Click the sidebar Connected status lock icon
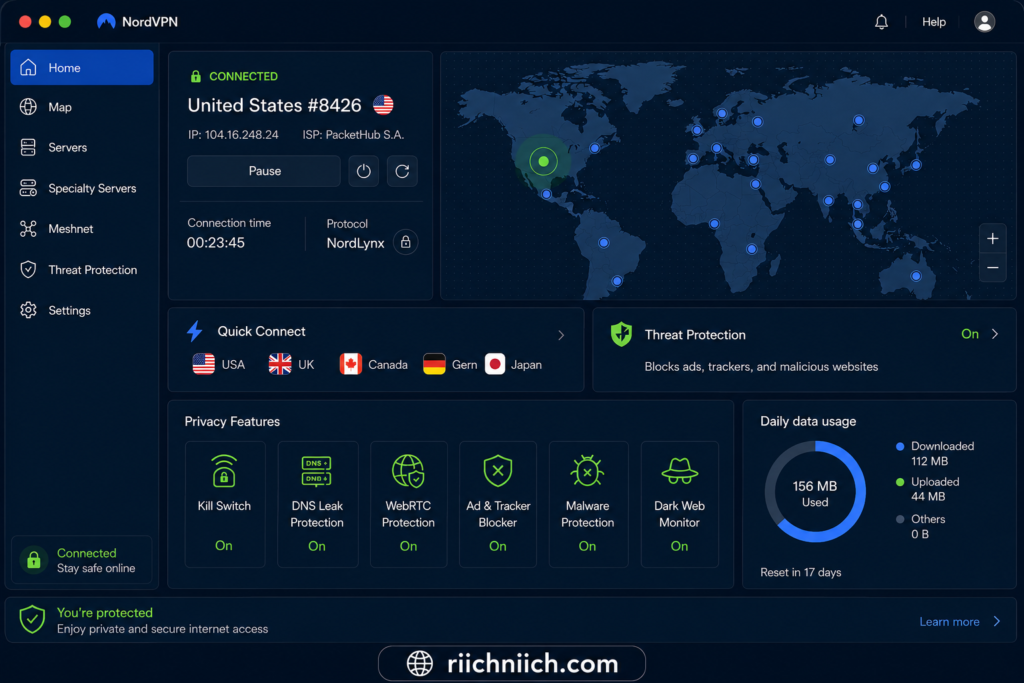The width and height of the screenshot is (1024, 683). click(x=34, y=560)
